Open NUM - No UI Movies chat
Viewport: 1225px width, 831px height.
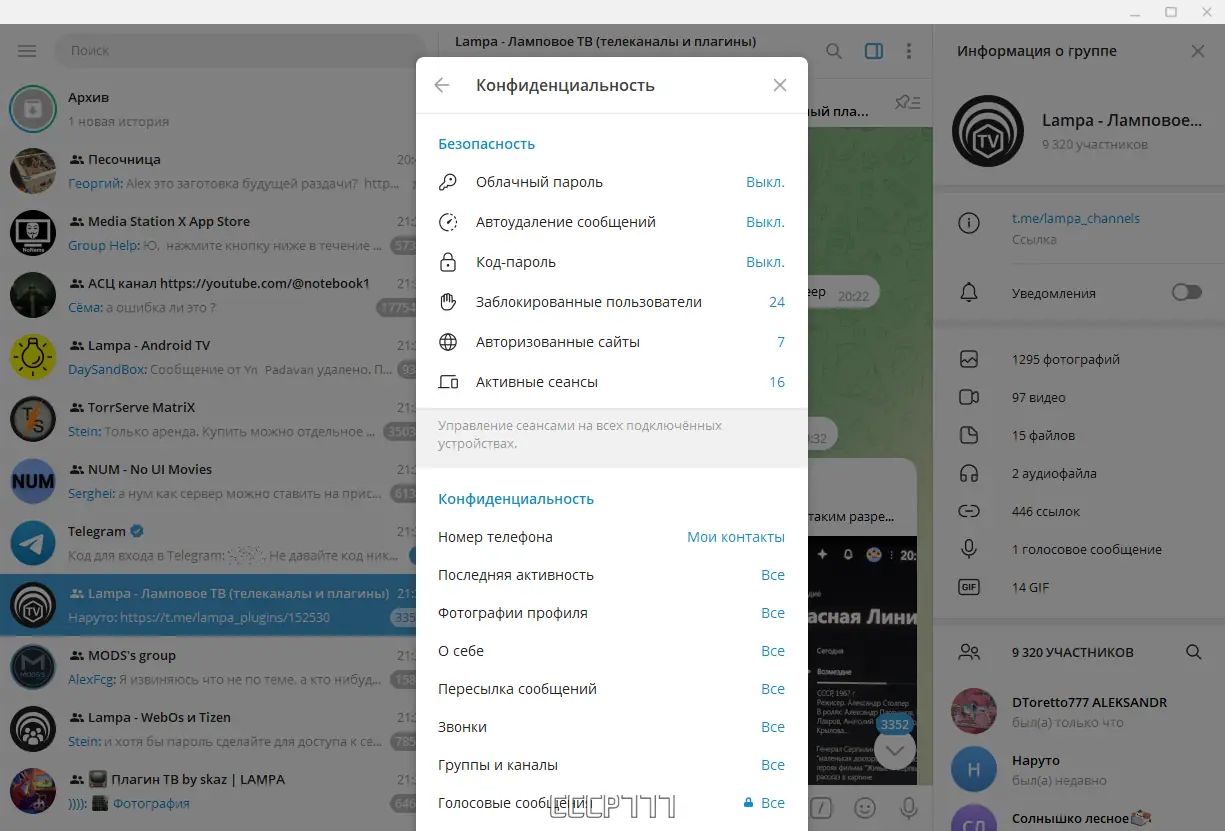(x=208, y=481)
